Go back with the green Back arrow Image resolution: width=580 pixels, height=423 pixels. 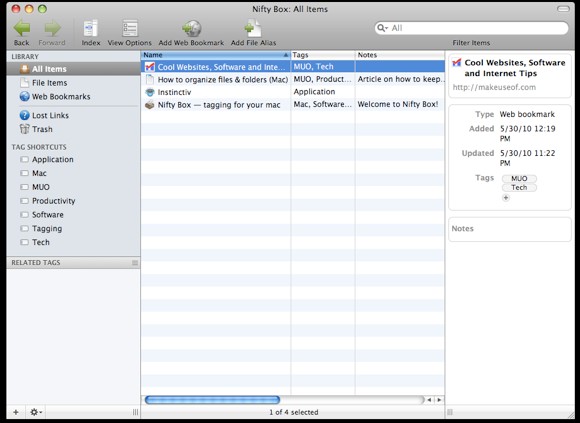[21, 28]
